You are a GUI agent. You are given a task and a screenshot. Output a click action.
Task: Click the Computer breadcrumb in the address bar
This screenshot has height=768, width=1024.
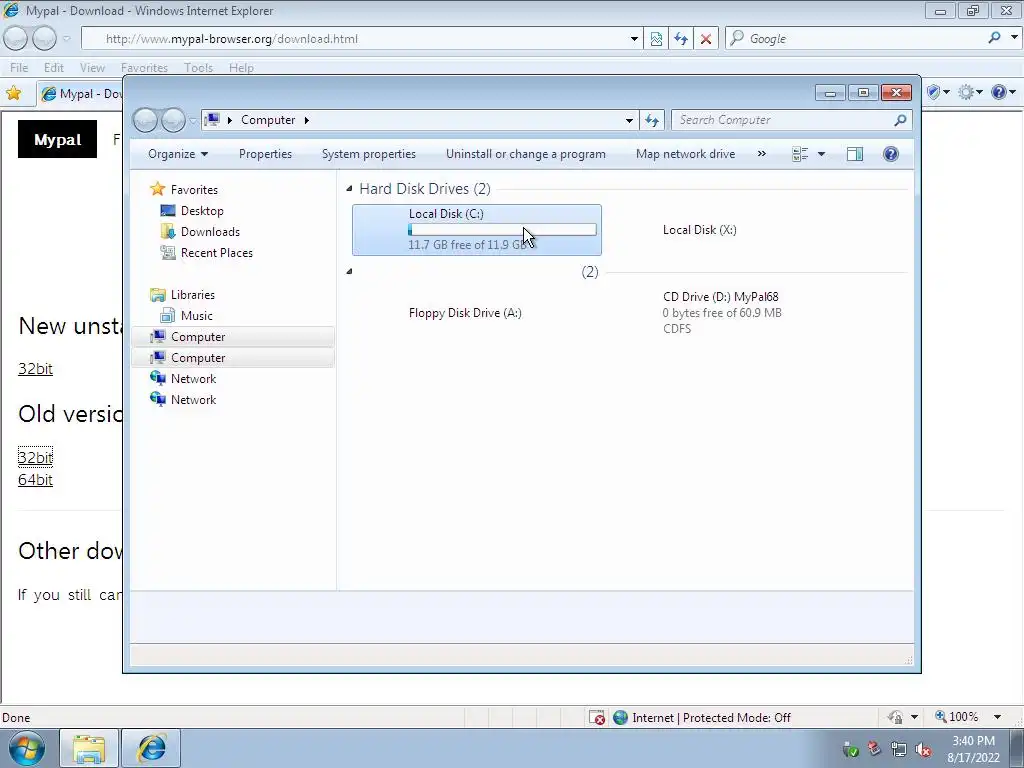[x=268, y=120]
